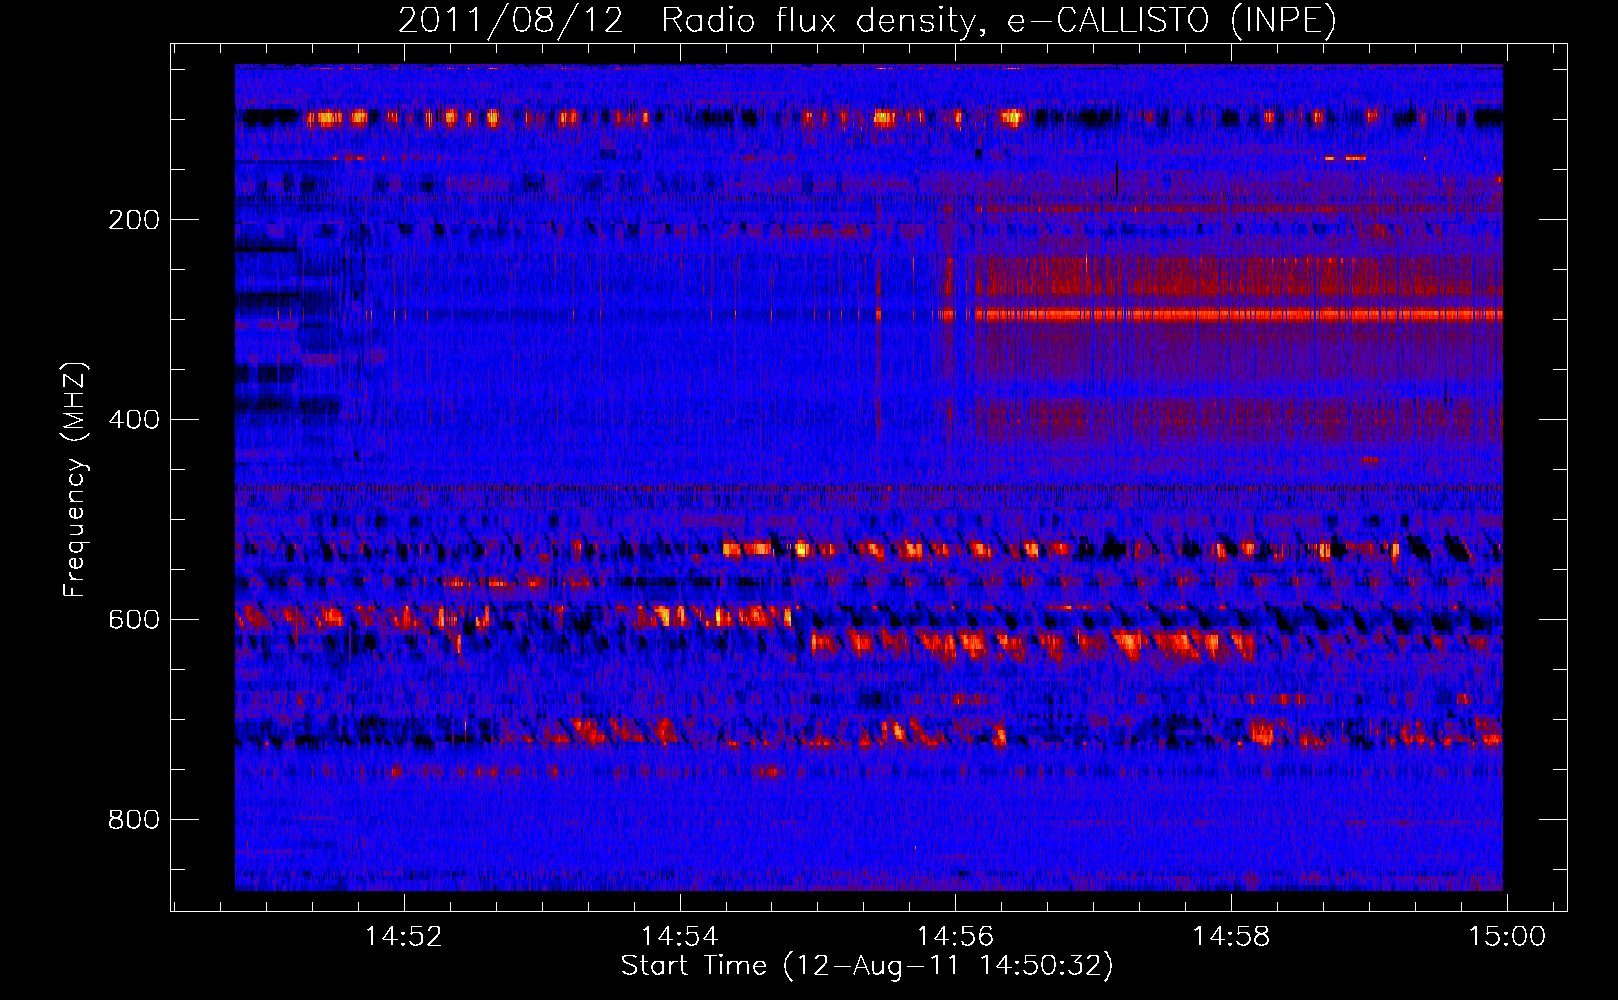Click the 14:54 time tick label
This screenshot has width=1618, height=1000.
coord(680,937)
